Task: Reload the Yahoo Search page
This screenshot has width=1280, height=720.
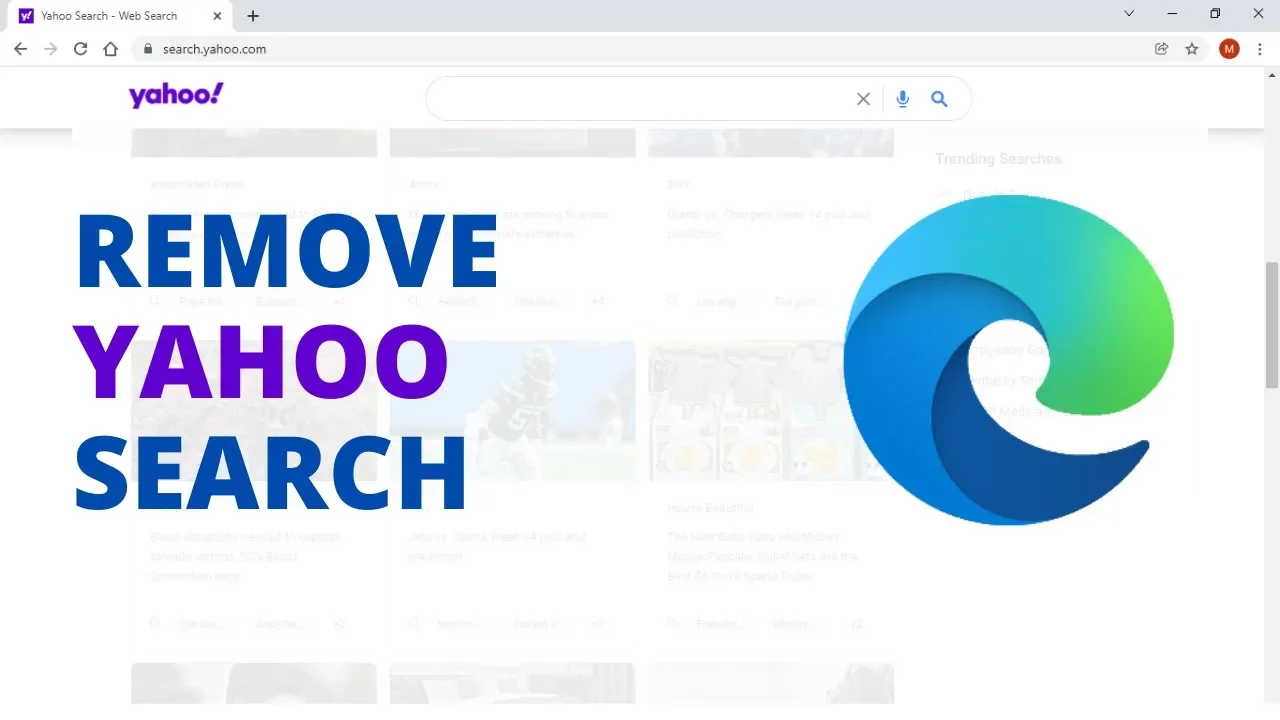Action: (x=81, y=49)
